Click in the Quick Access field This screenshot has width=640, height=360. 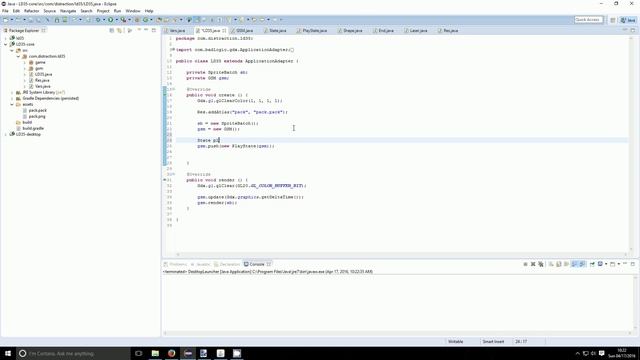588,20
